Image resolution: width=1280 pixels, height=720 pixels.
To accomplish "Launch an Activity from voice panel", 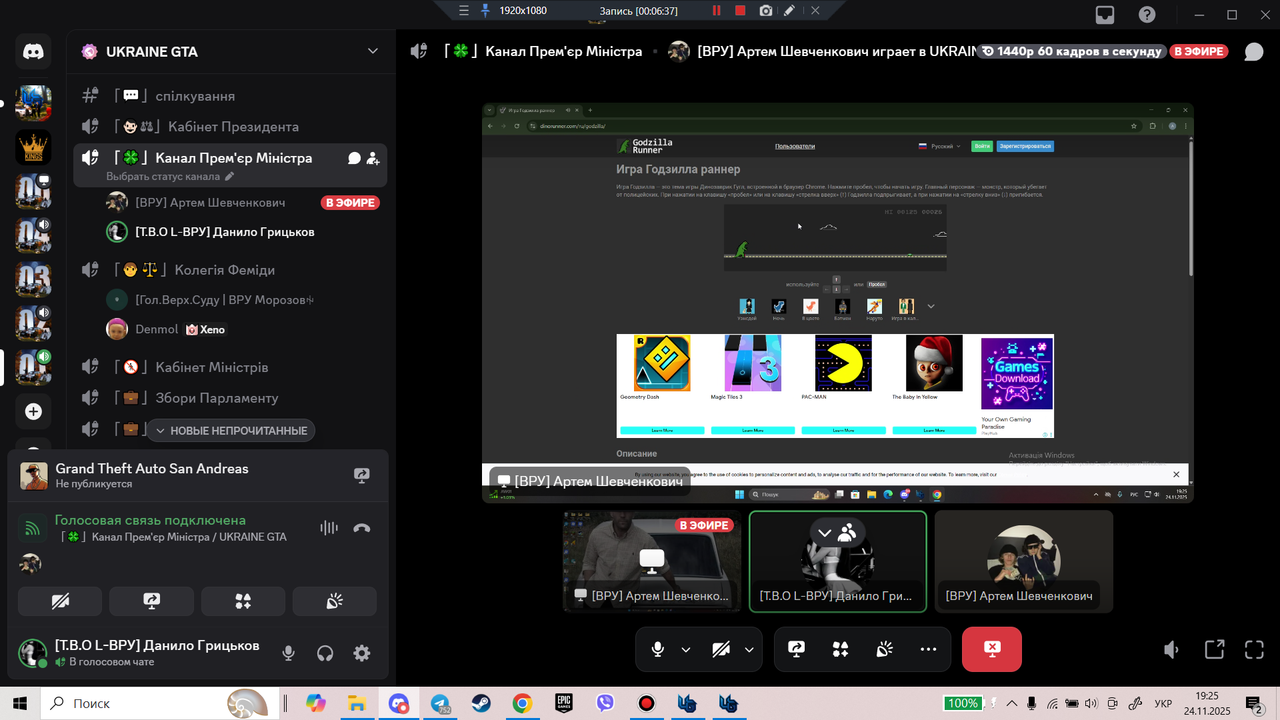I will tap(243, 601).
